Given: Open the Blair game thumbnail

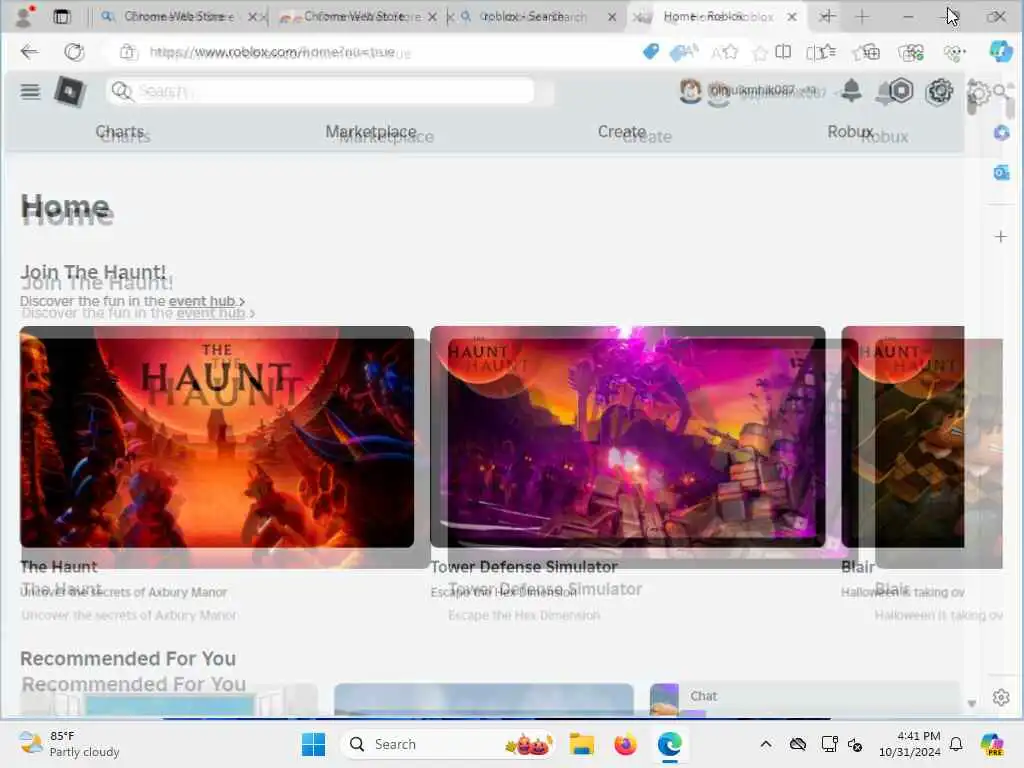Looking at the screenshot, I should pyautogui.click(x=903, y=436).
